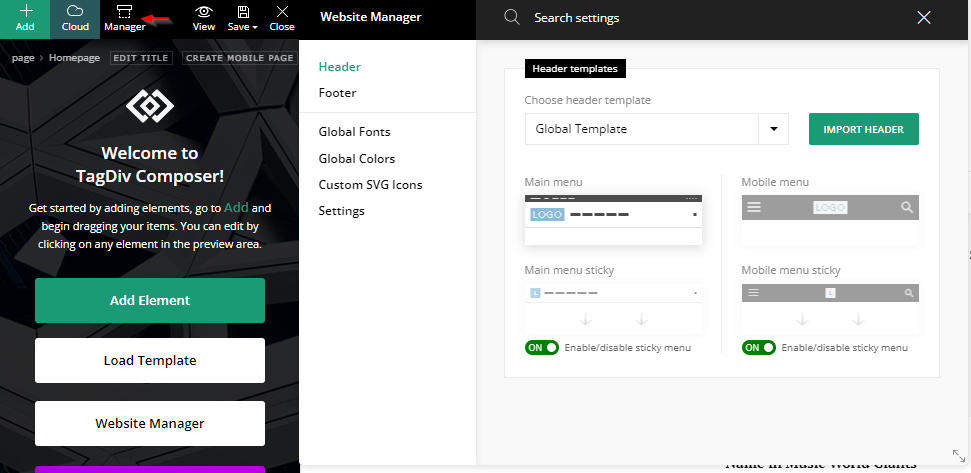Open Custom SVG Icons section

pyautogui.click(x=370, y=184)
